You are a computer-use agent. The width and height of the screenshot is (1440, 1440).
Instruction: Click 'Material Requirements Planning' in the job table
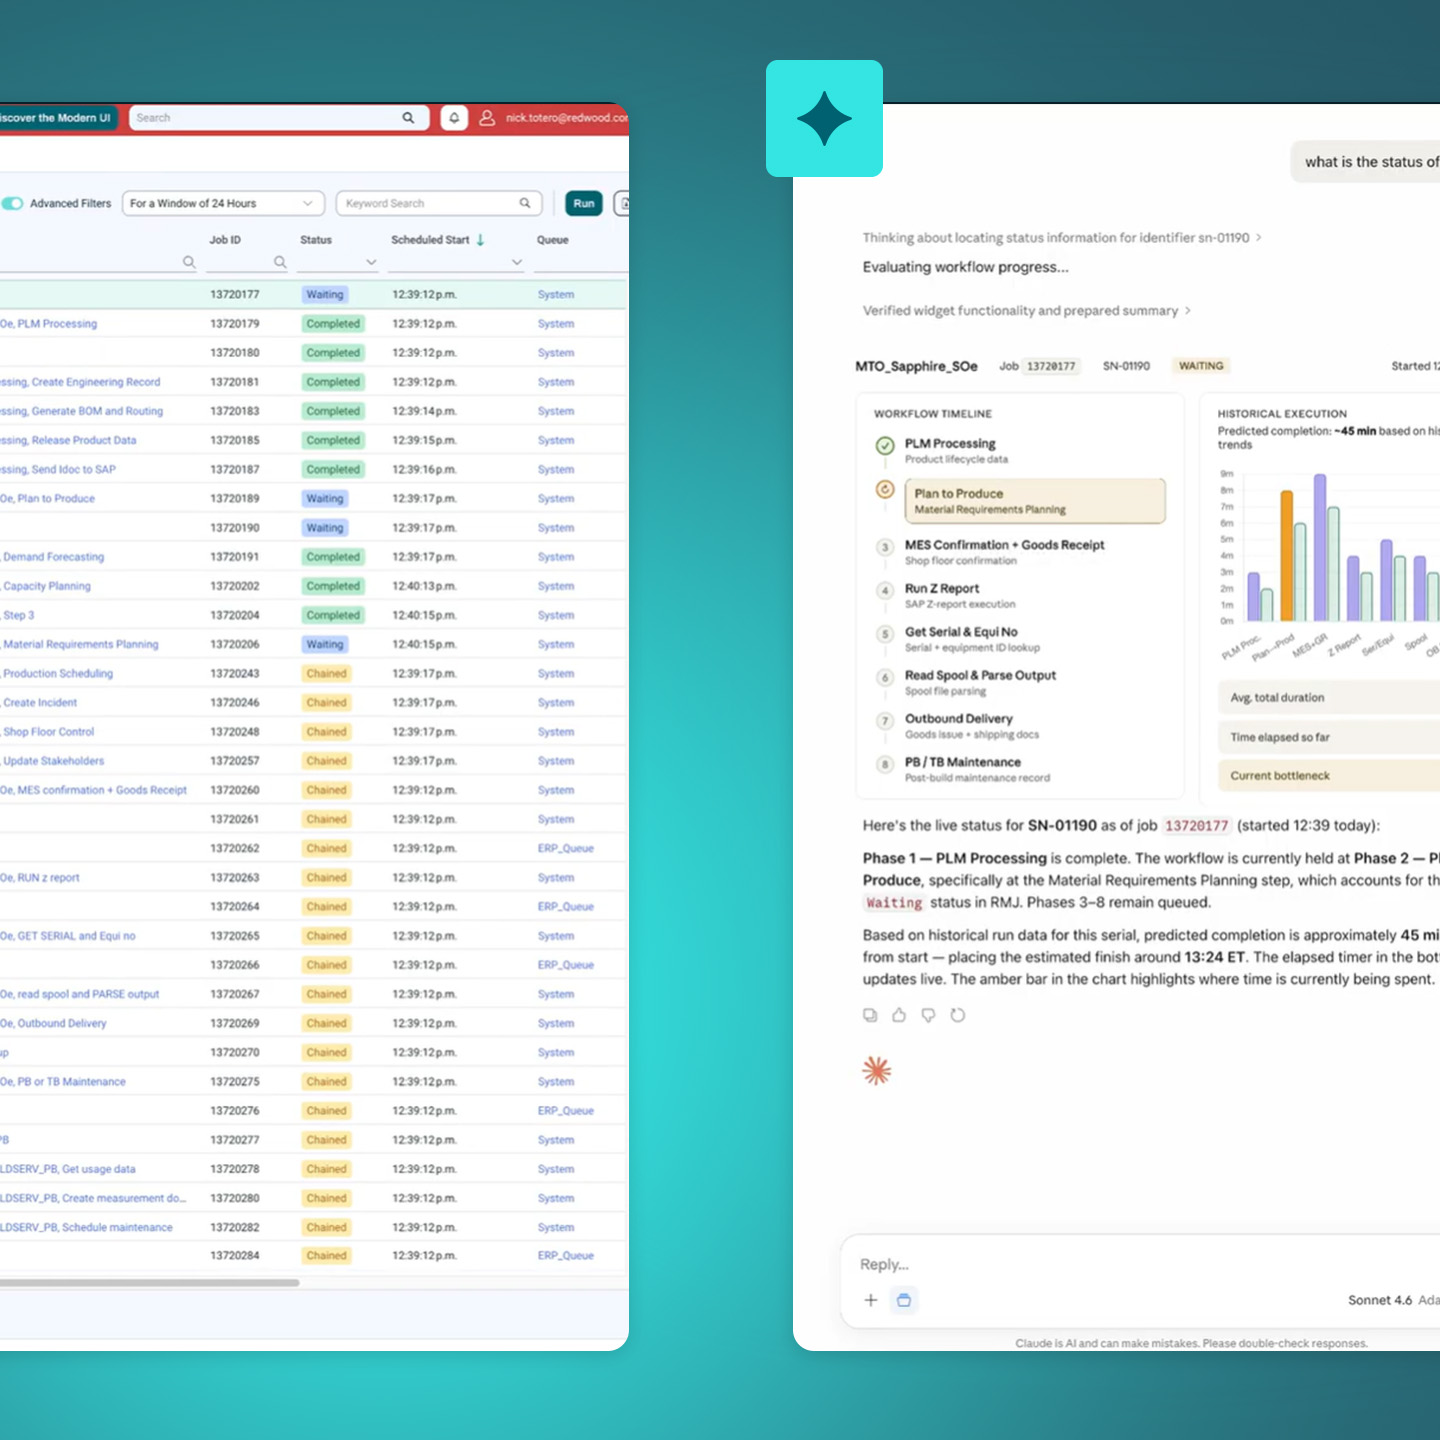point(81,645)
